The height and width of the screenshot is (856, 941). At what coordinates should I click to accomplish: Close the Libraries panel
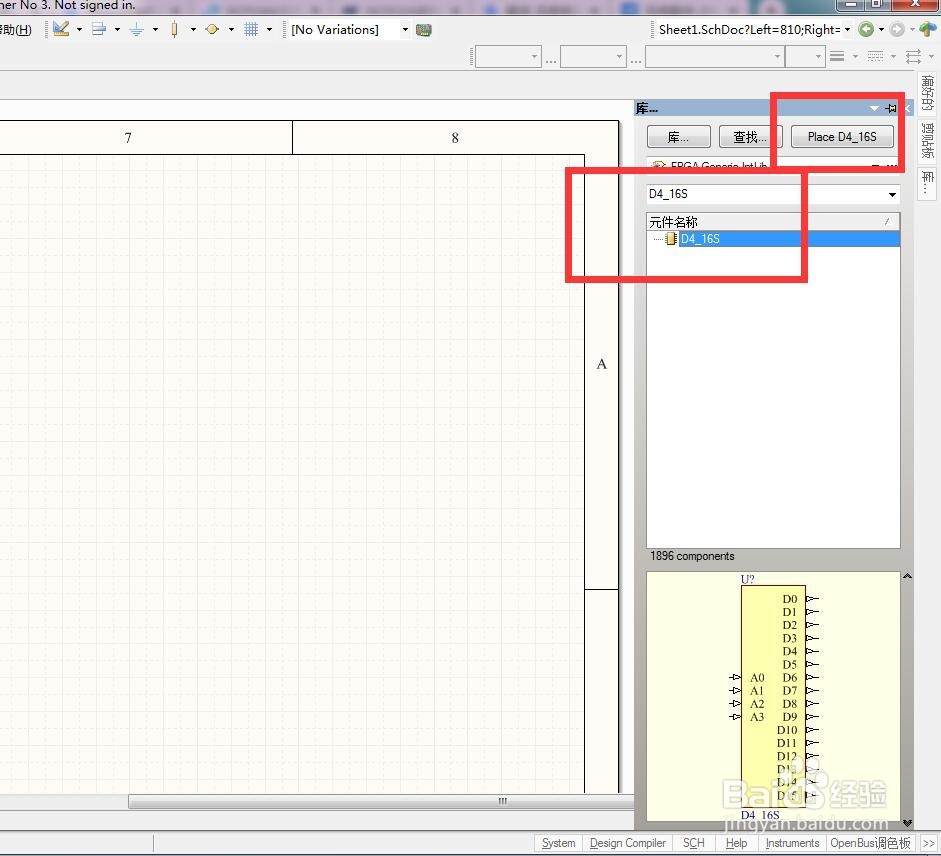[907, 109]
